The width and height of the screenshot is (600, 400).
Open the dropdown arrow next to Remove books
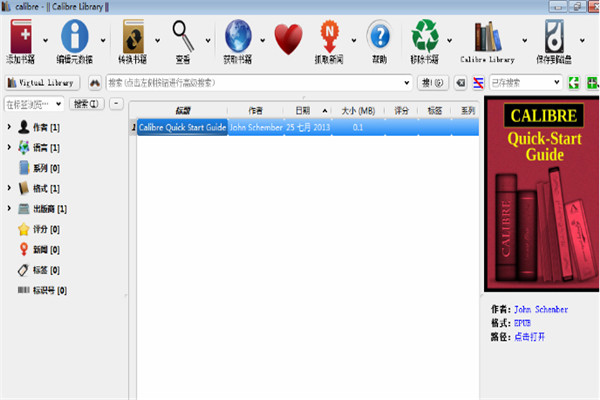[x=449, y=40]
